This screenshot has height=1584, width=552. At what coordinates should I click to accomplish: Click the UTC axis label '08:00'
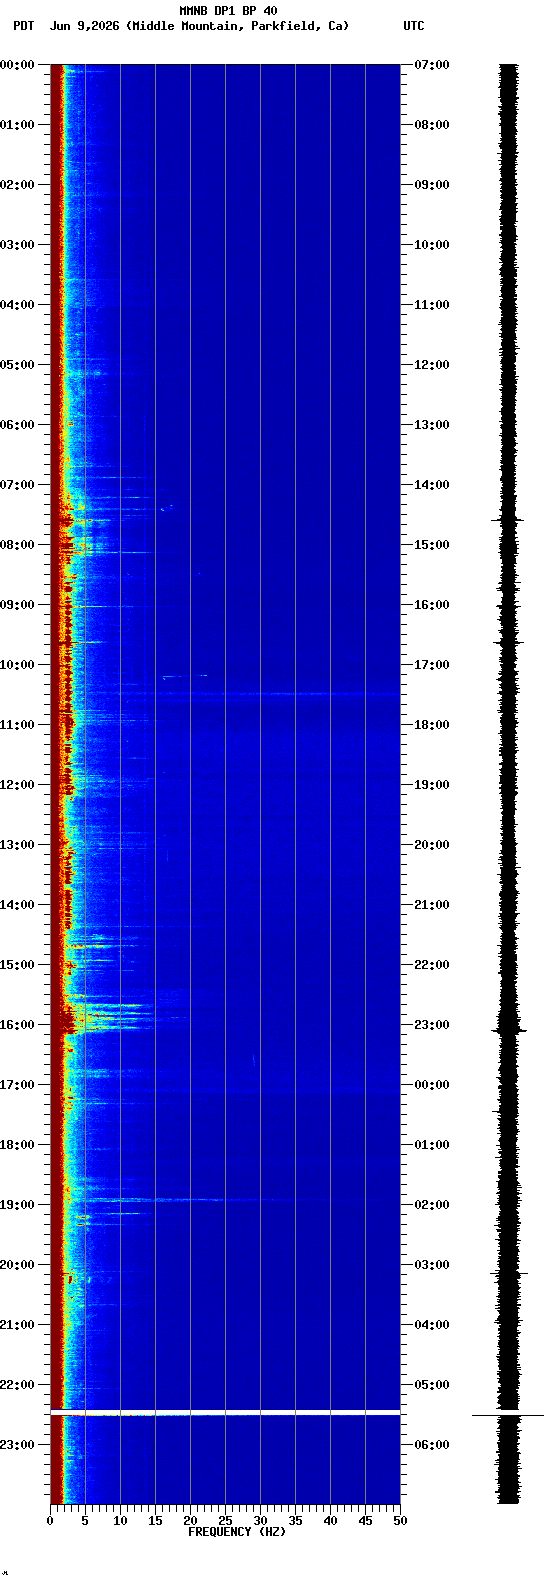432,125
